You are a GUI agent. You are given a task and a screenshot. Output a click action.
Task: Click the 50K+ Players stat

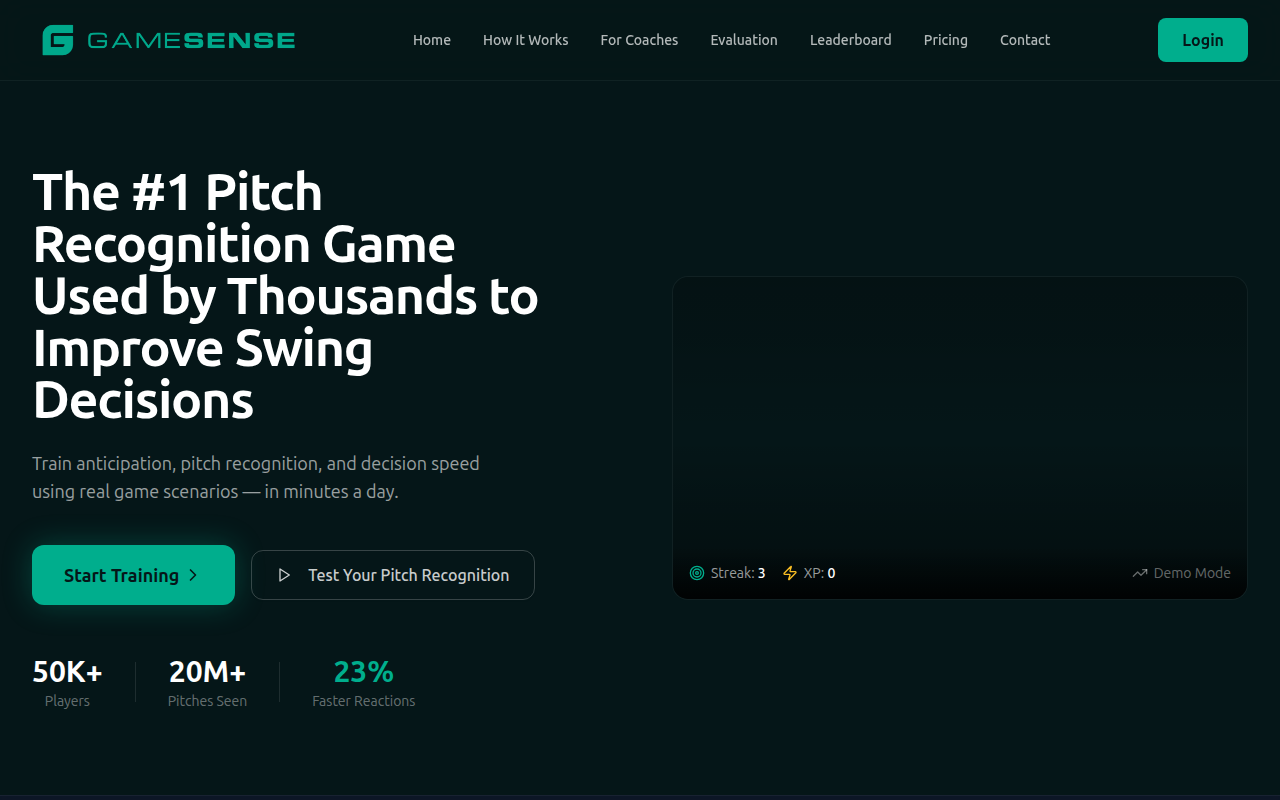67,683
